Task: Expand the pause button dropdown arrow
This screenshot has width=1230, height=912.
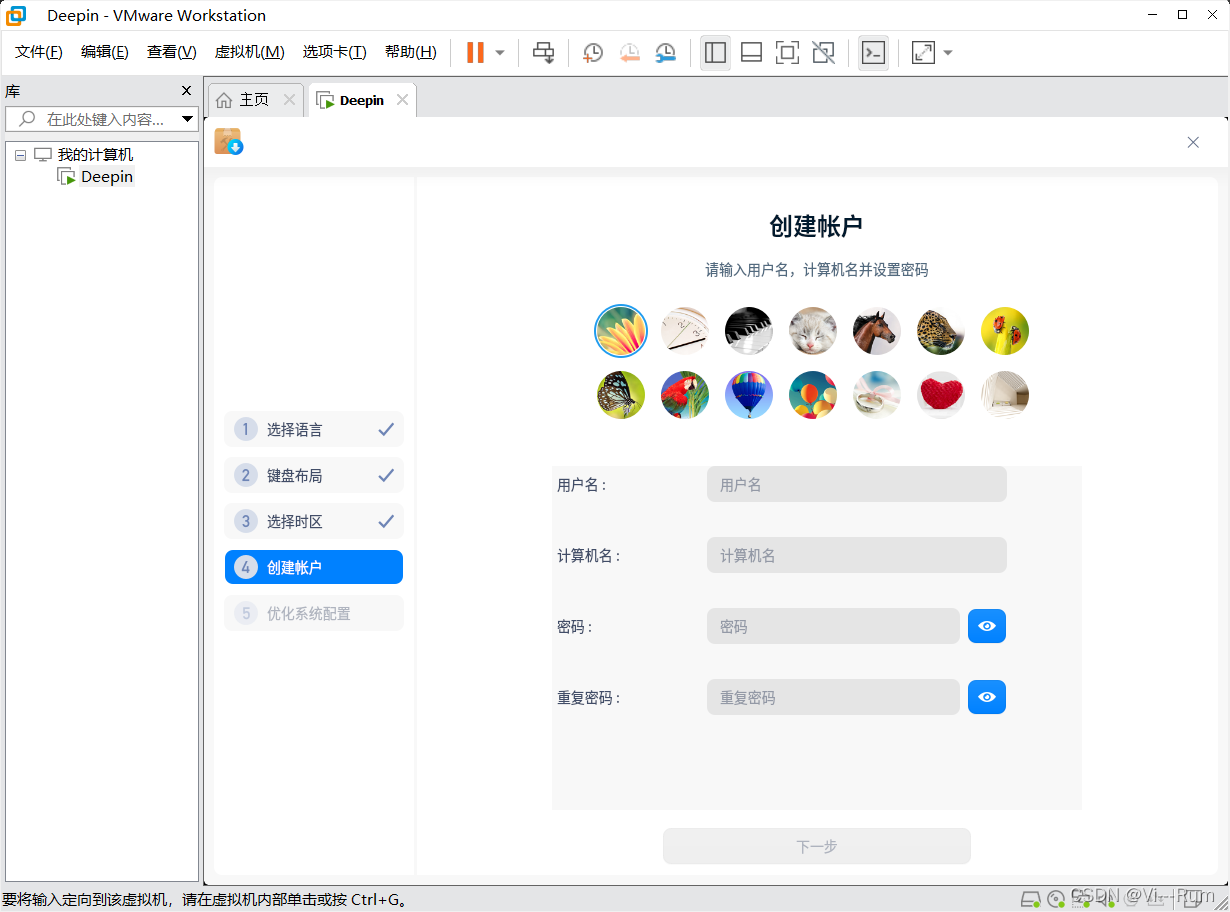Action: [x=500, y=53]
